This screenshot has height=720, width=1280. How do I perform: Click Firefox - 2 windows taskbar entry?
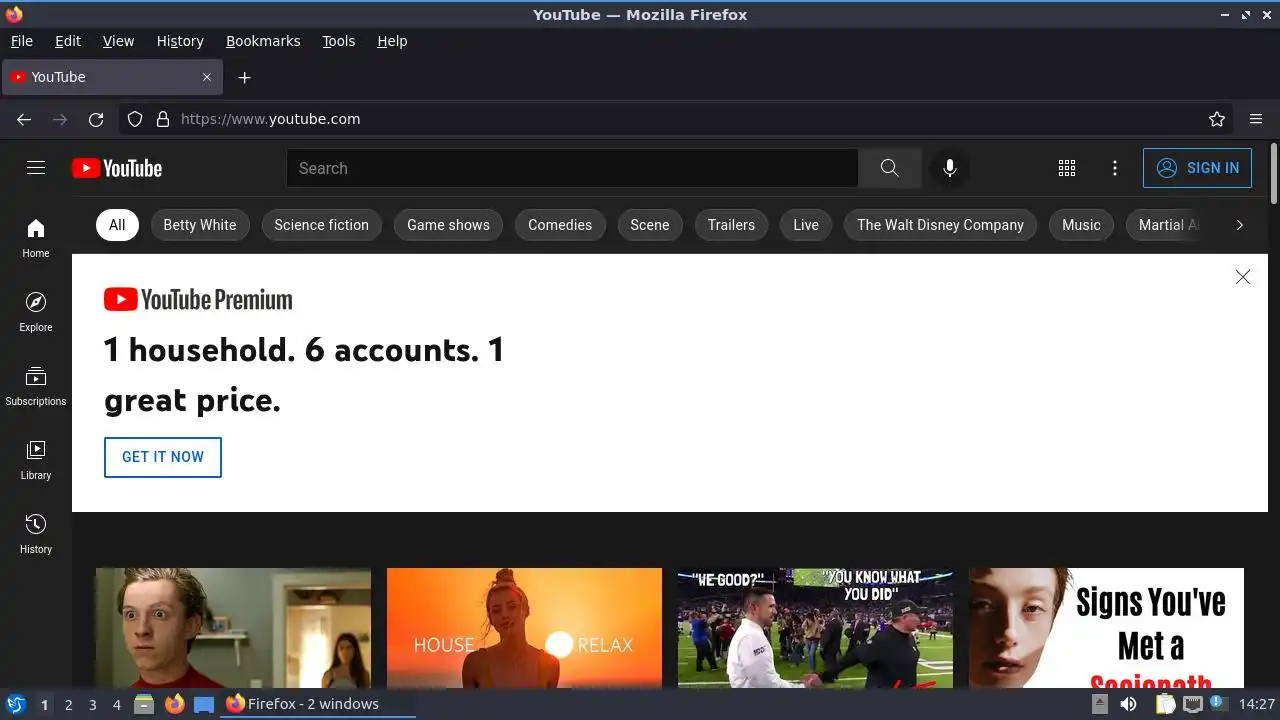318,704
